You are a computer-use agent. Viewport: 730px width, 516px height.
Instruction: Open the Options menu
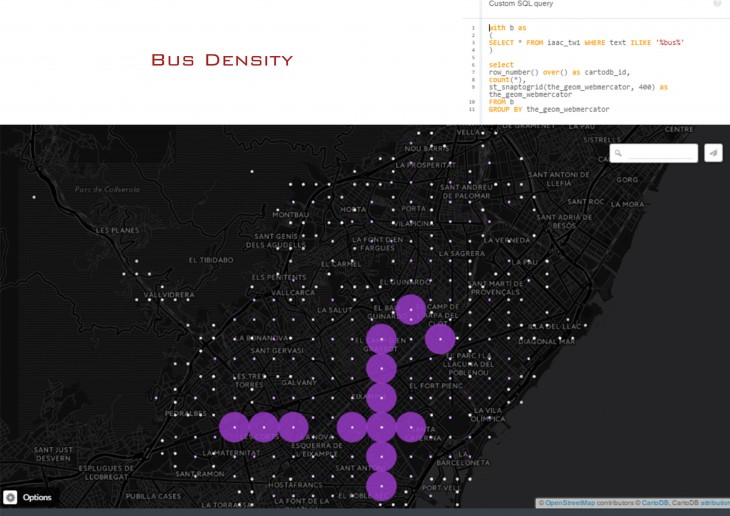coord(36,497)
